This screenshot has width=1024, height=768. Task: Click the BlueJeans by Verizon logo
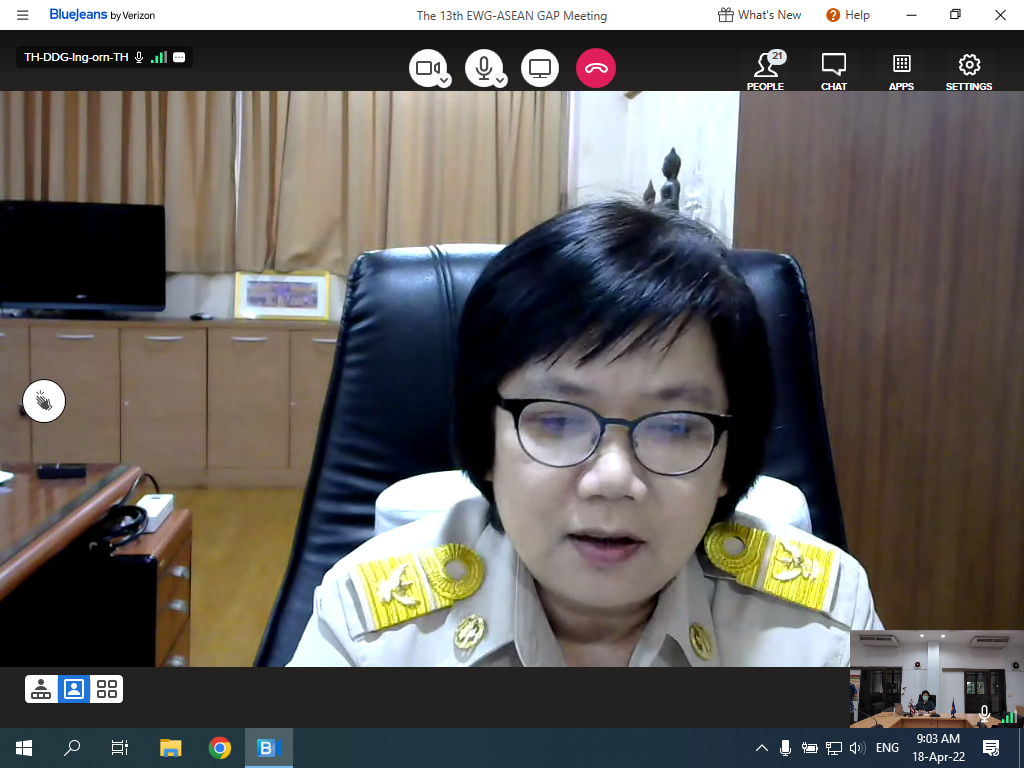pyautogui.click(x=102, y=15)
